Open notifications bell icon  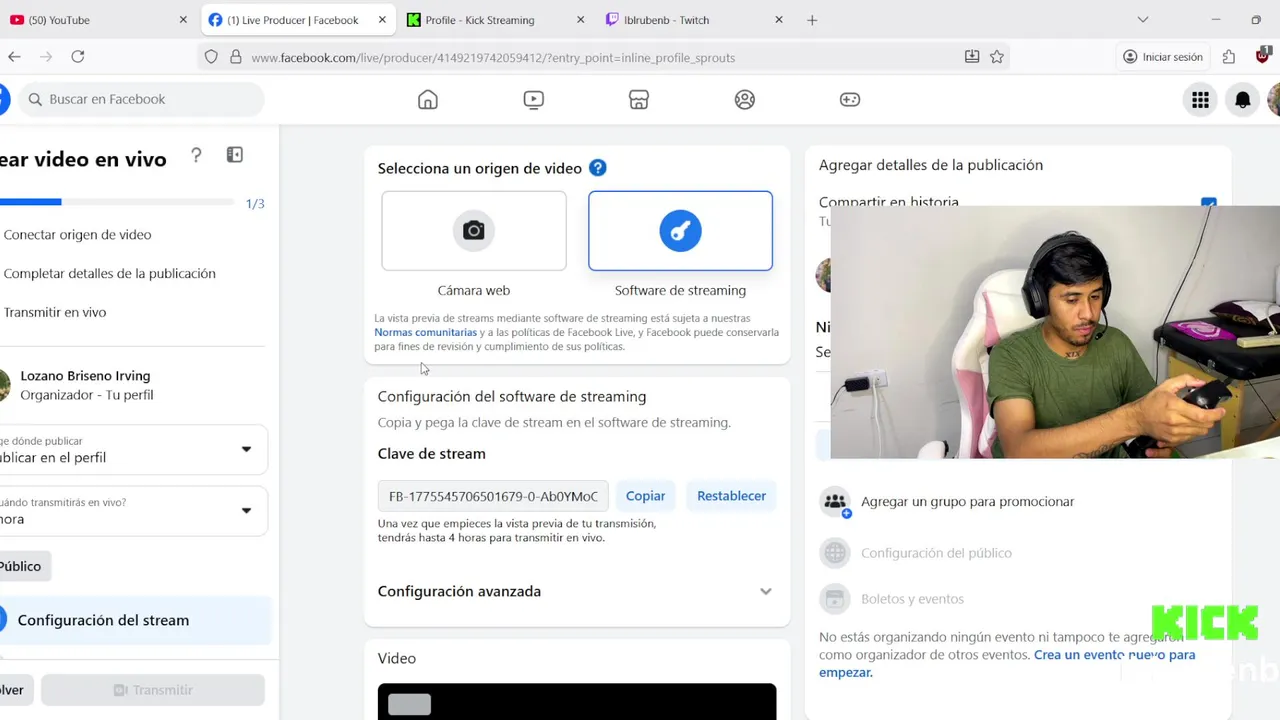click(1243, 99)
